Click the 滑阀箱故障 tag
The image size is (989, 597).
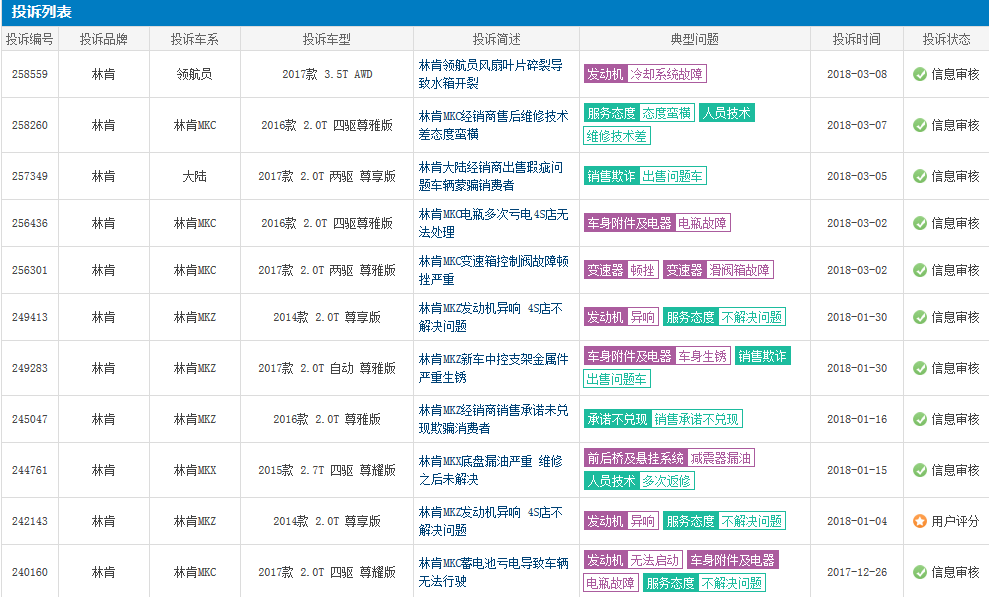click(x=739, y=270)
